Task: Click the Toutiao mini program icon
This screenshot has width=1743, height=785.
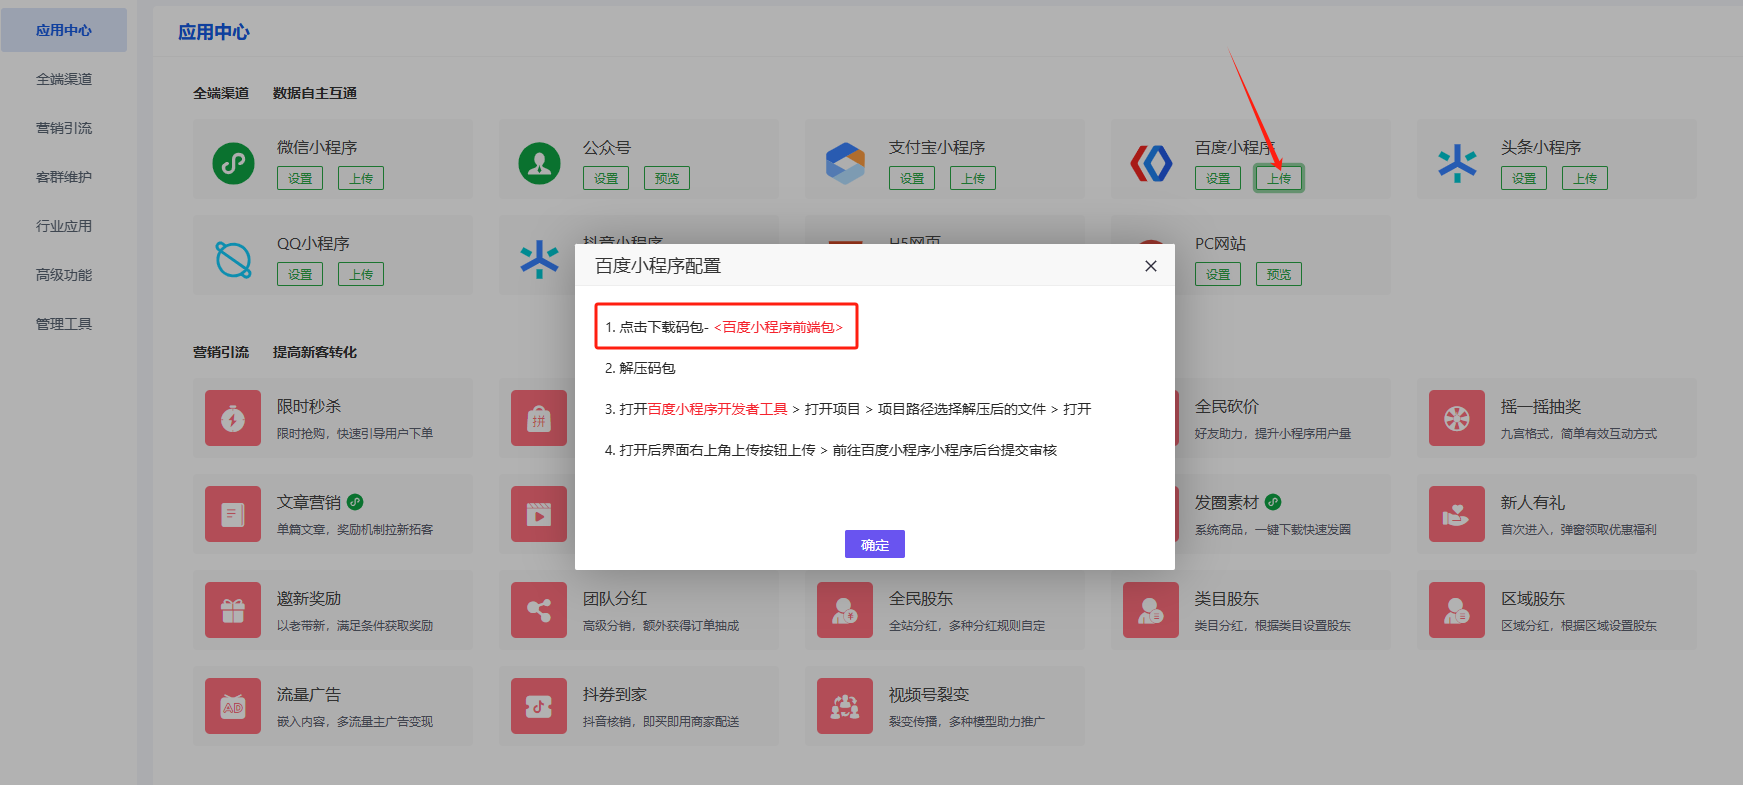Action: pyautogui.click(x=1457, y=162)
